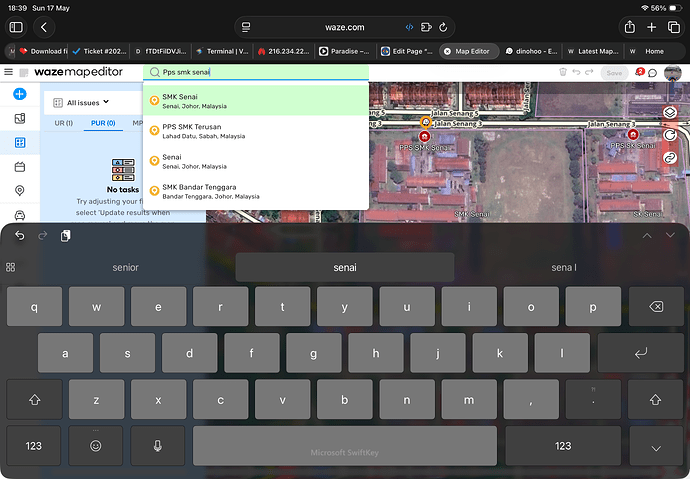Switch to the Ticket #202 browser tab
The width and height of the screenshot is (690, 479).
click(99, 51)
